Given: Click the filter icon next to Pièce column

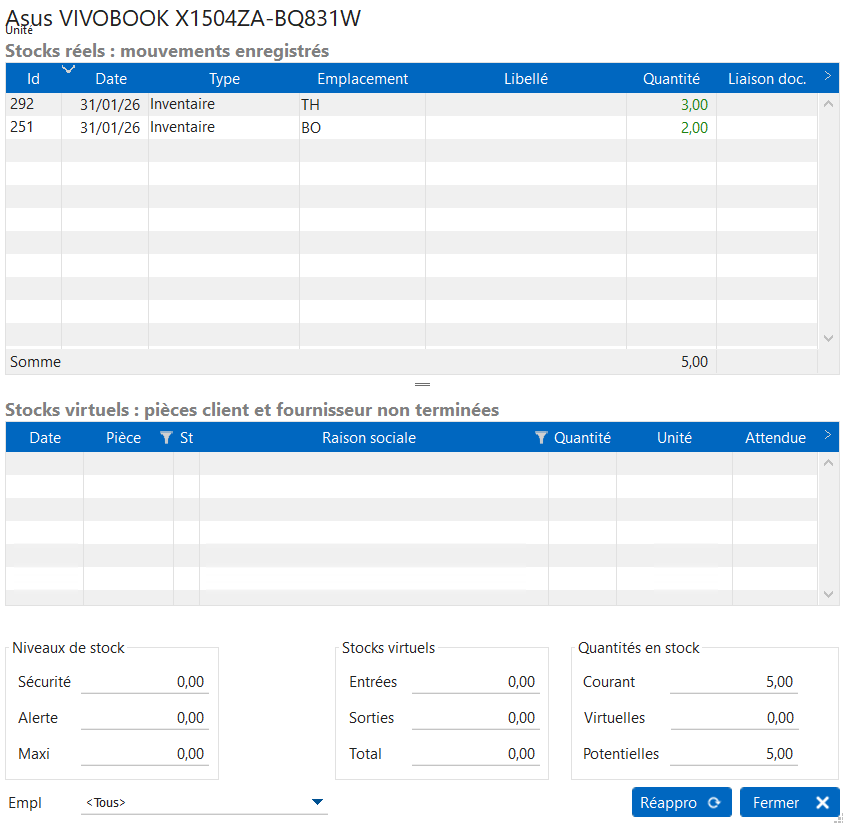Looking at the screenshot, I should pyautogui.click(x=166, y=438).
